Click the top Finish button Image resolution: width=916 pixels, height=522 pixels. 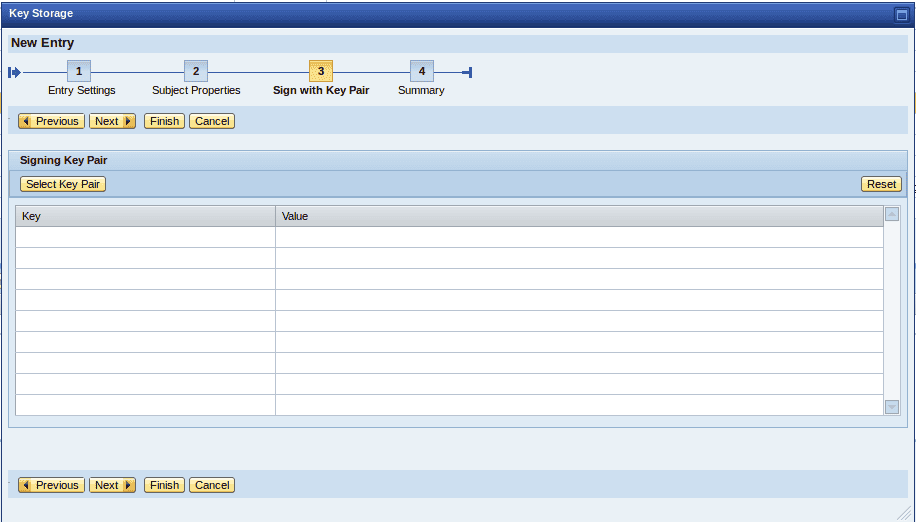click(164, 121)
